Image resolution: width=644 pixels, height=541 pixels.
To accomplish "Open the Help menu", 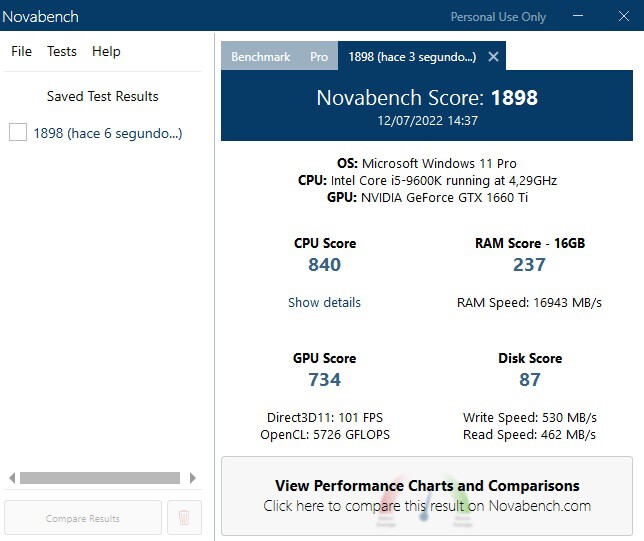I will click(106, 51).
